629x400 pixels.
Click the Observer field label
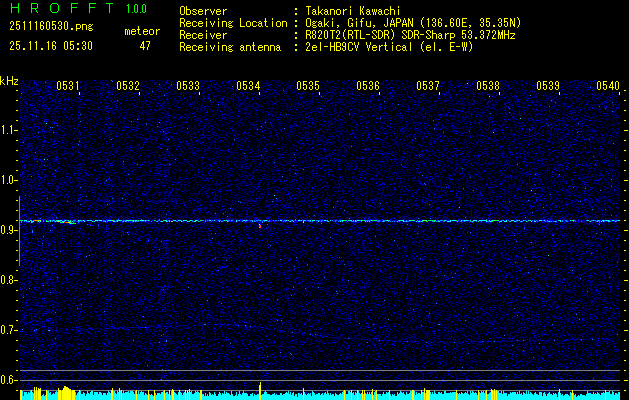click(x=203, y=11)
